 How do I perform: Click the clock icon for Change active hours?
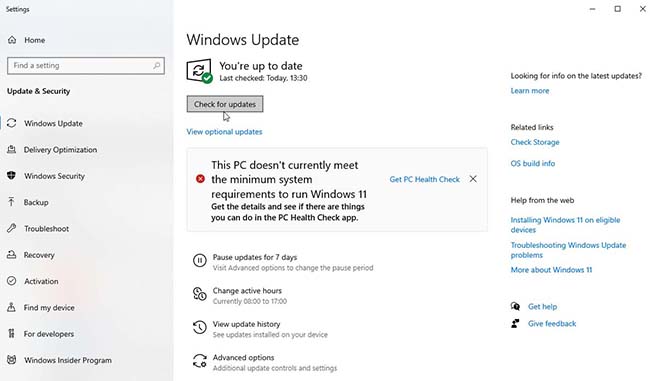click(x=199, y=294)
